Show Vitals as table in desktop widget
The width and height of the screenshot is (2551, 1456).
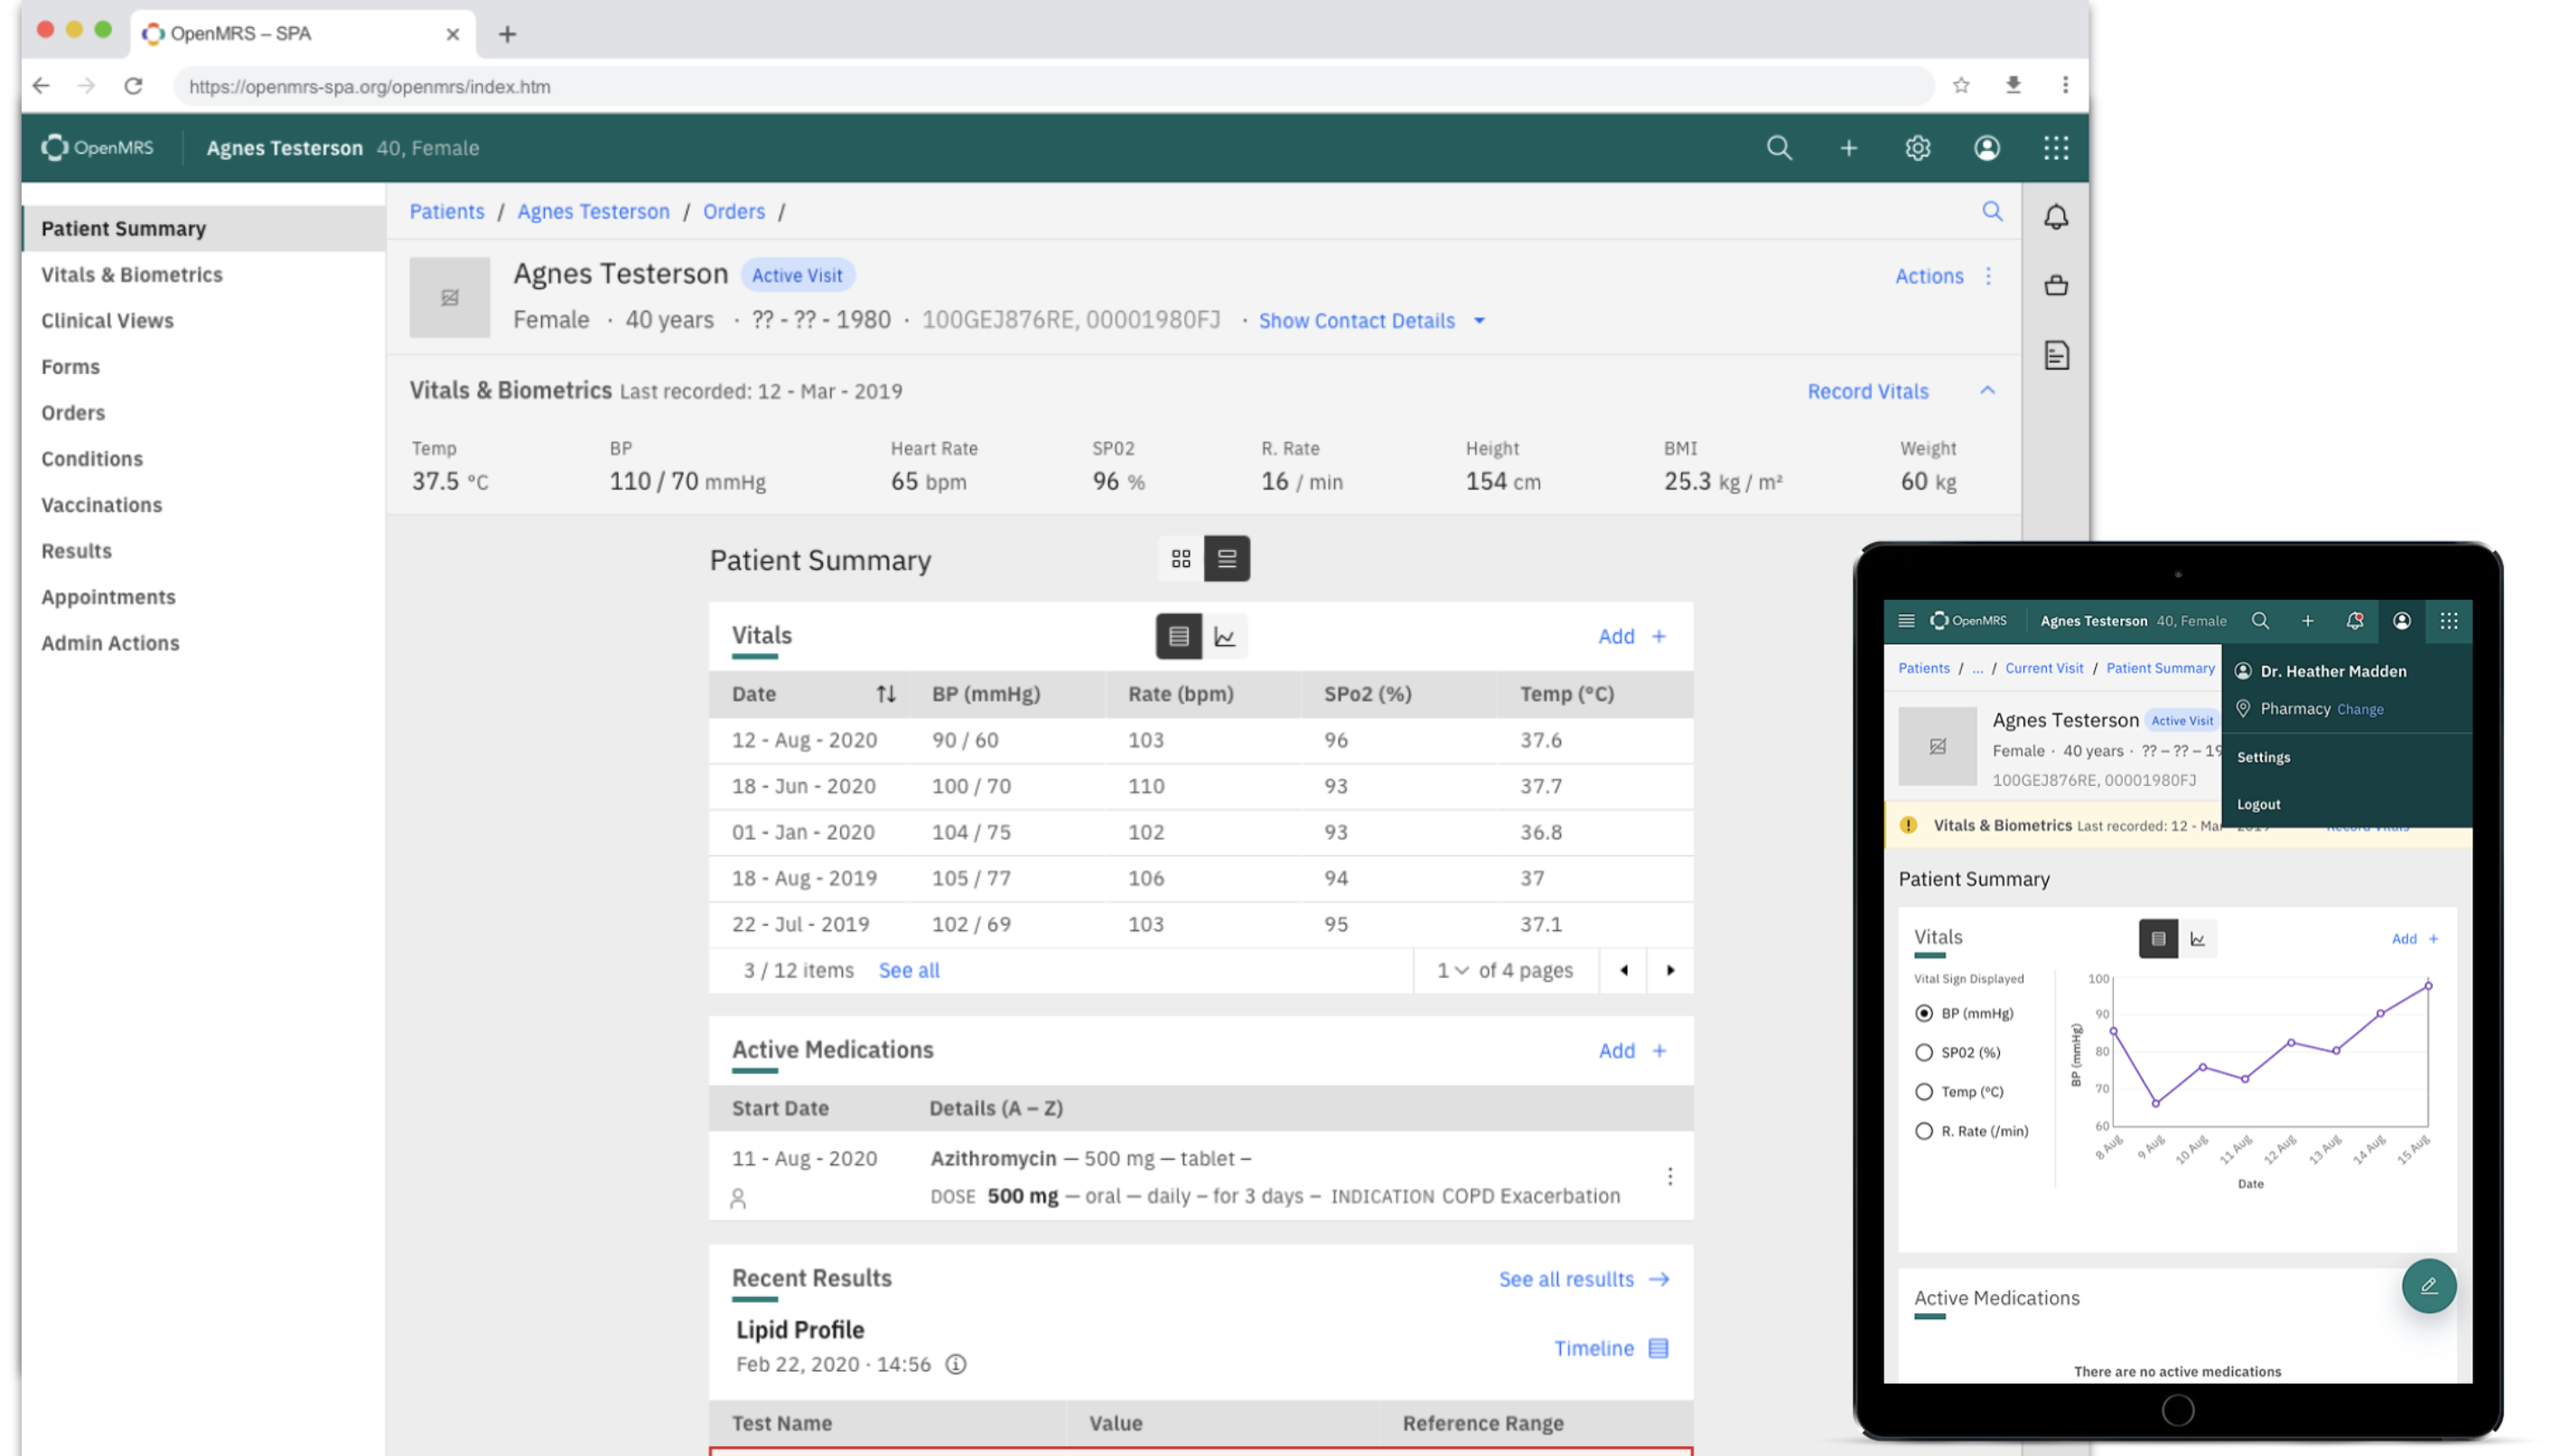(x=1178, y=636)
